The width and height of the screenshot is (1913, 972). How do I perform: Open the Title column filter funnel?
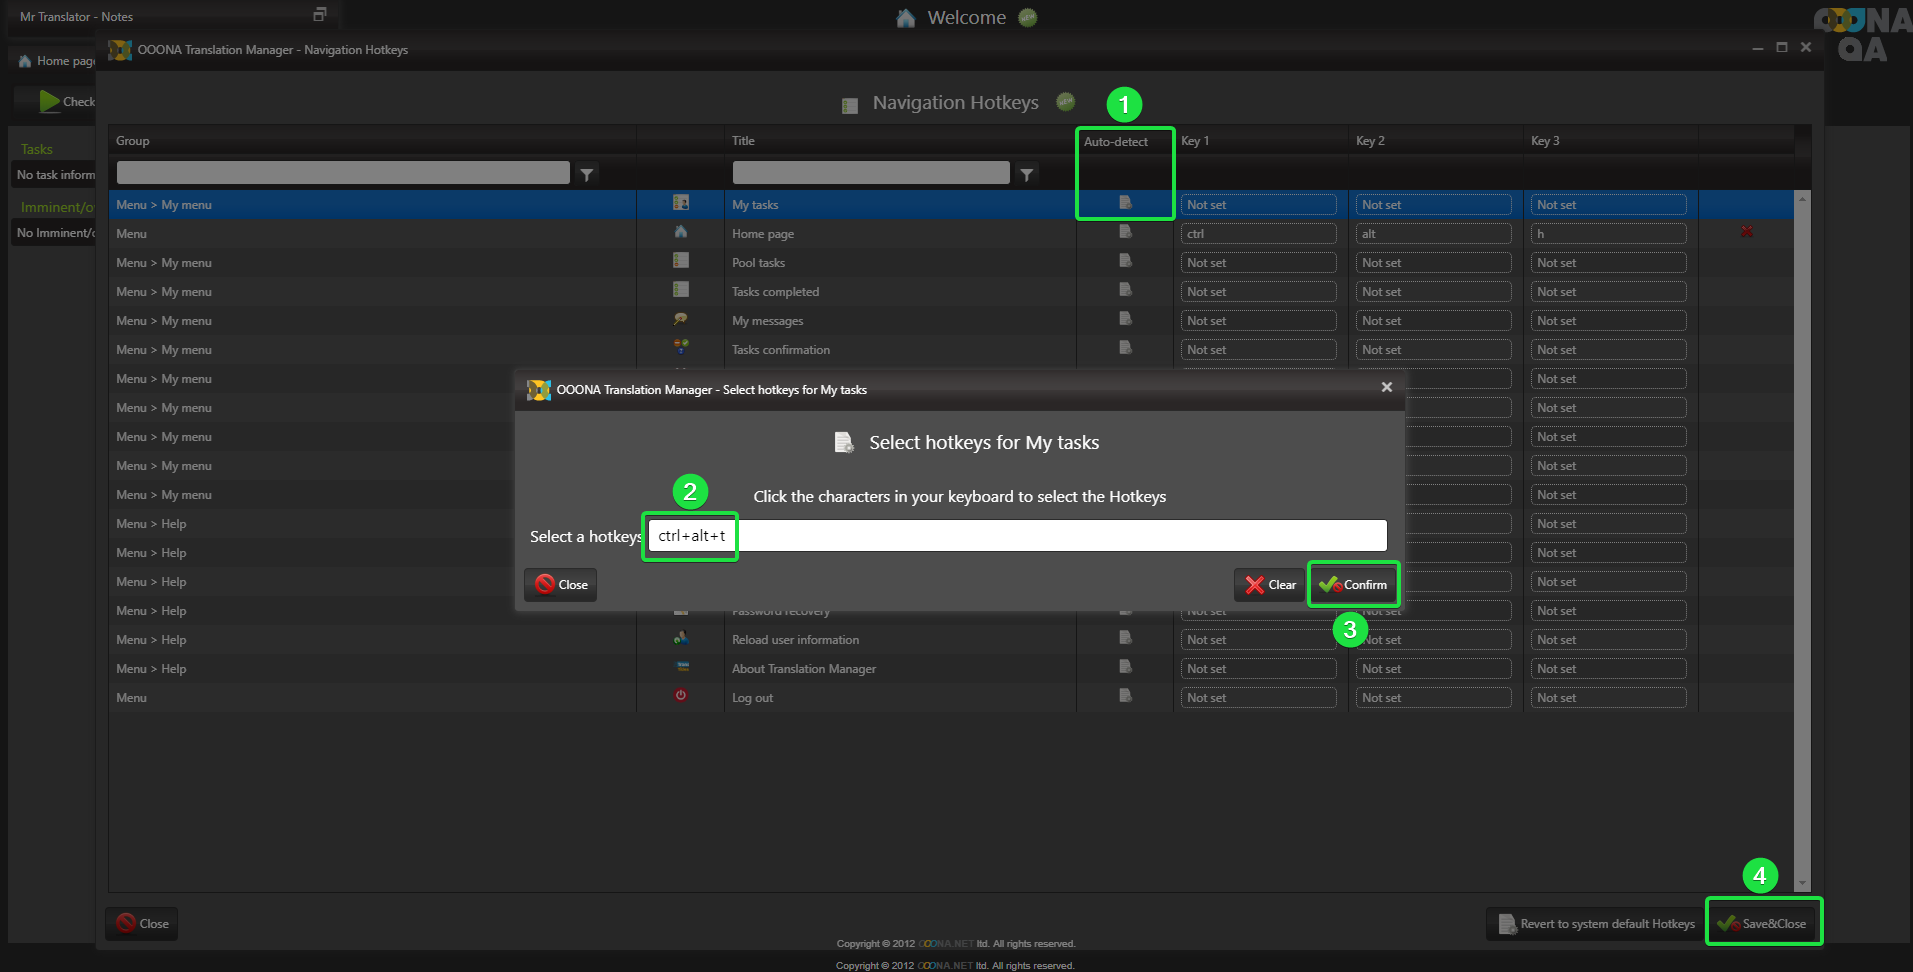1027,174
